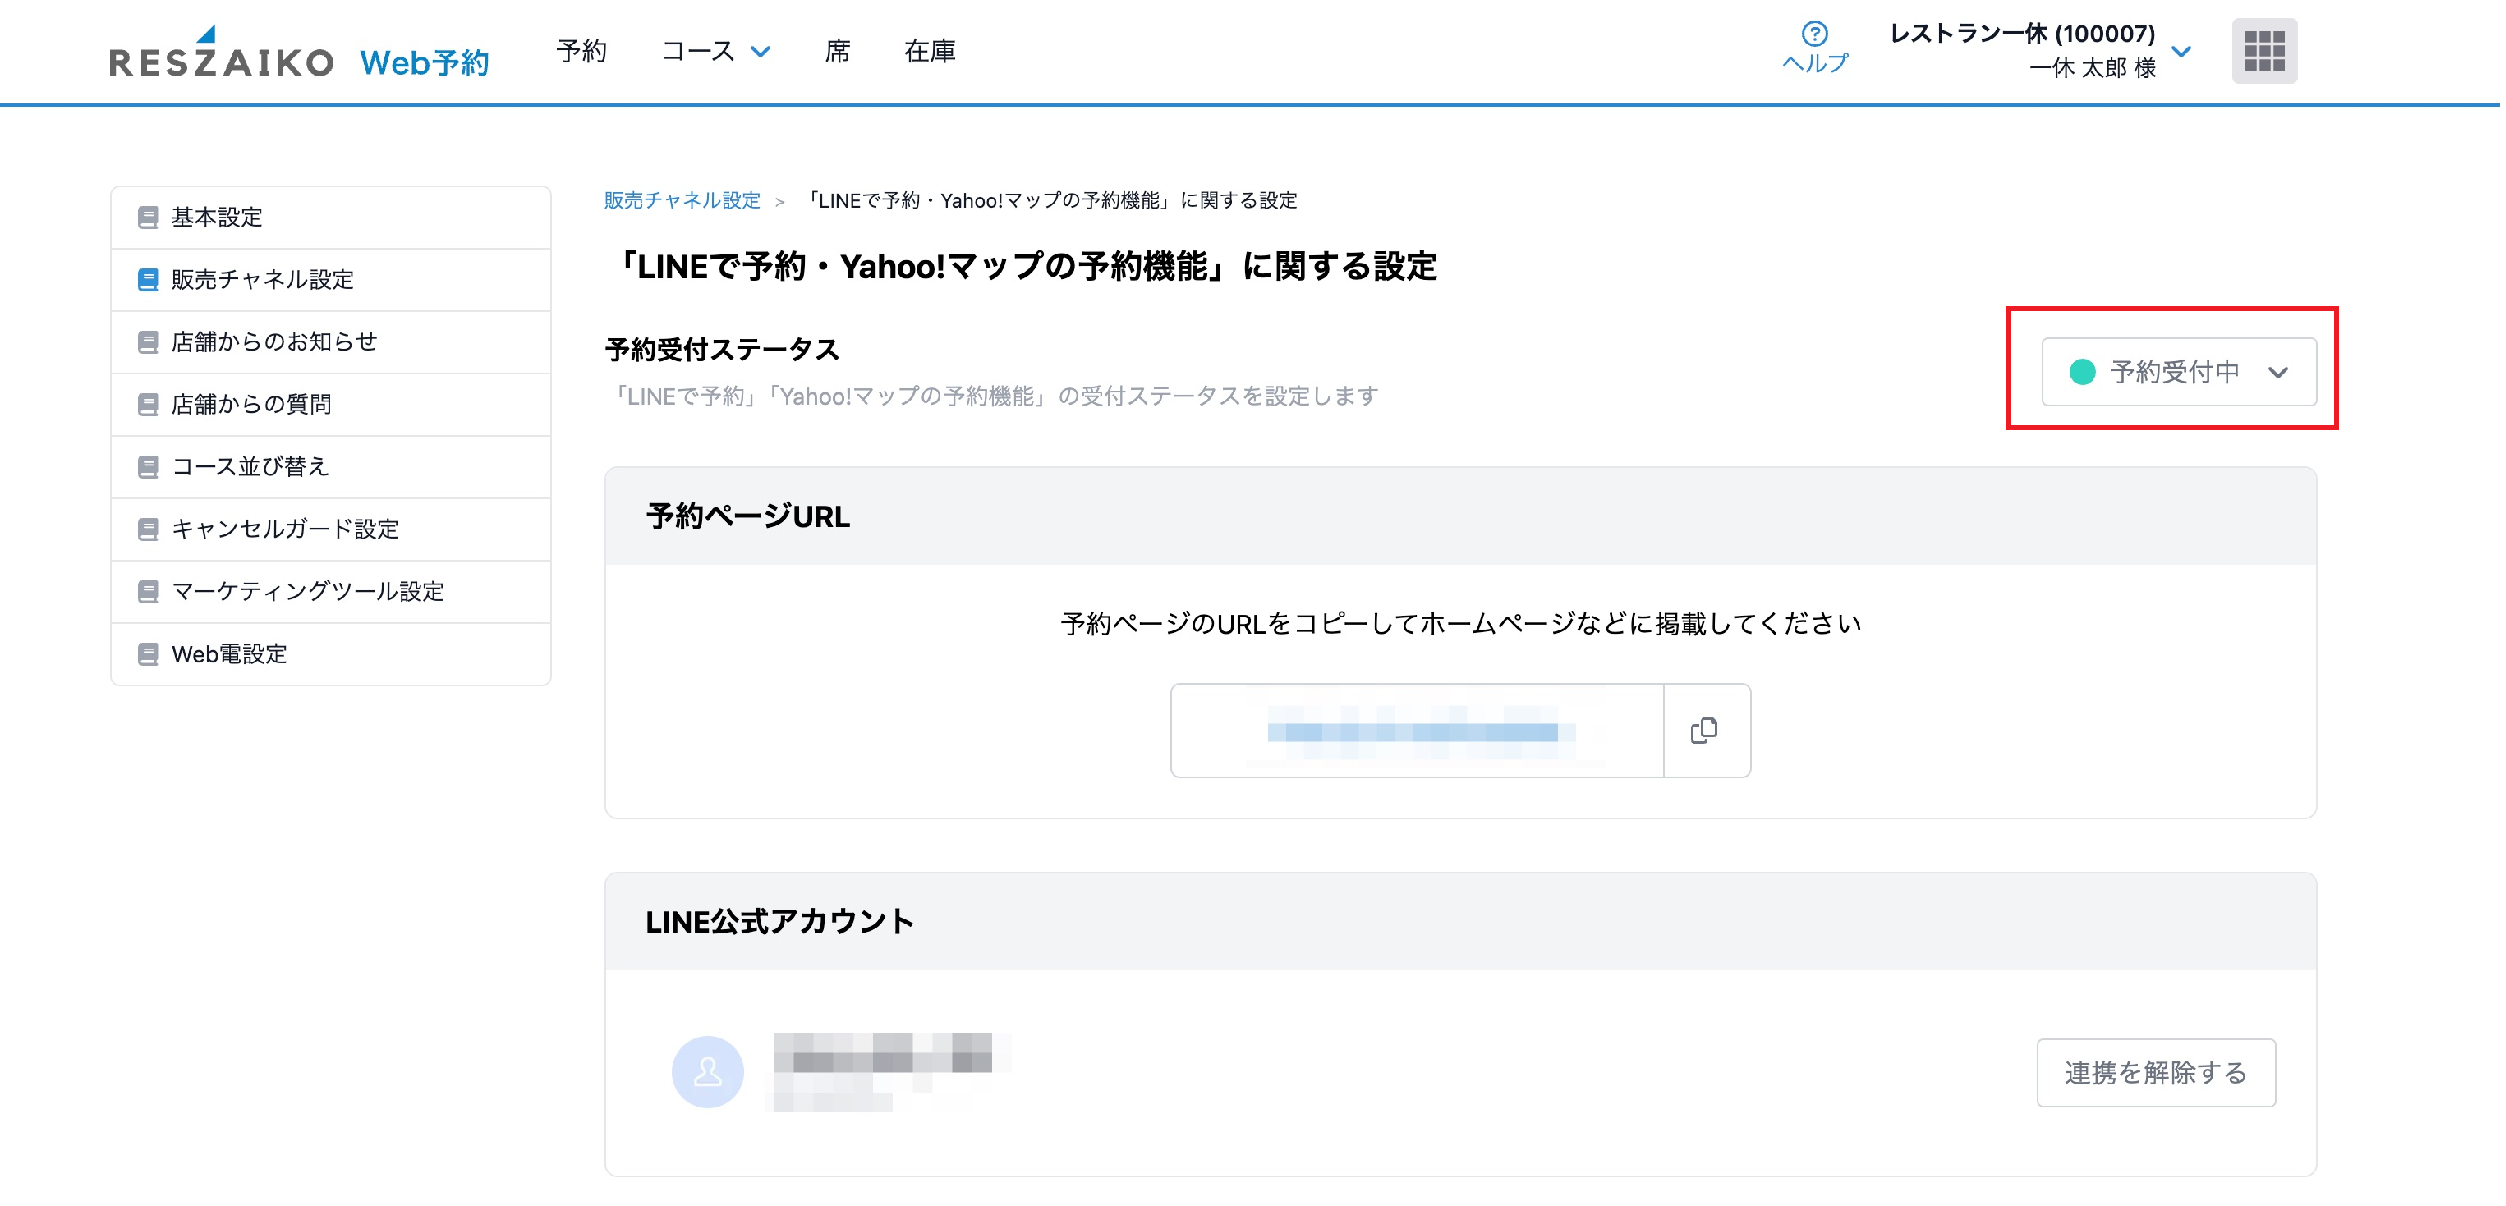The height and width of the screenshot is (1206, 2506).
Task: Click the キャンセルガード設定 sidebar icon
Action: pos(148,529)
